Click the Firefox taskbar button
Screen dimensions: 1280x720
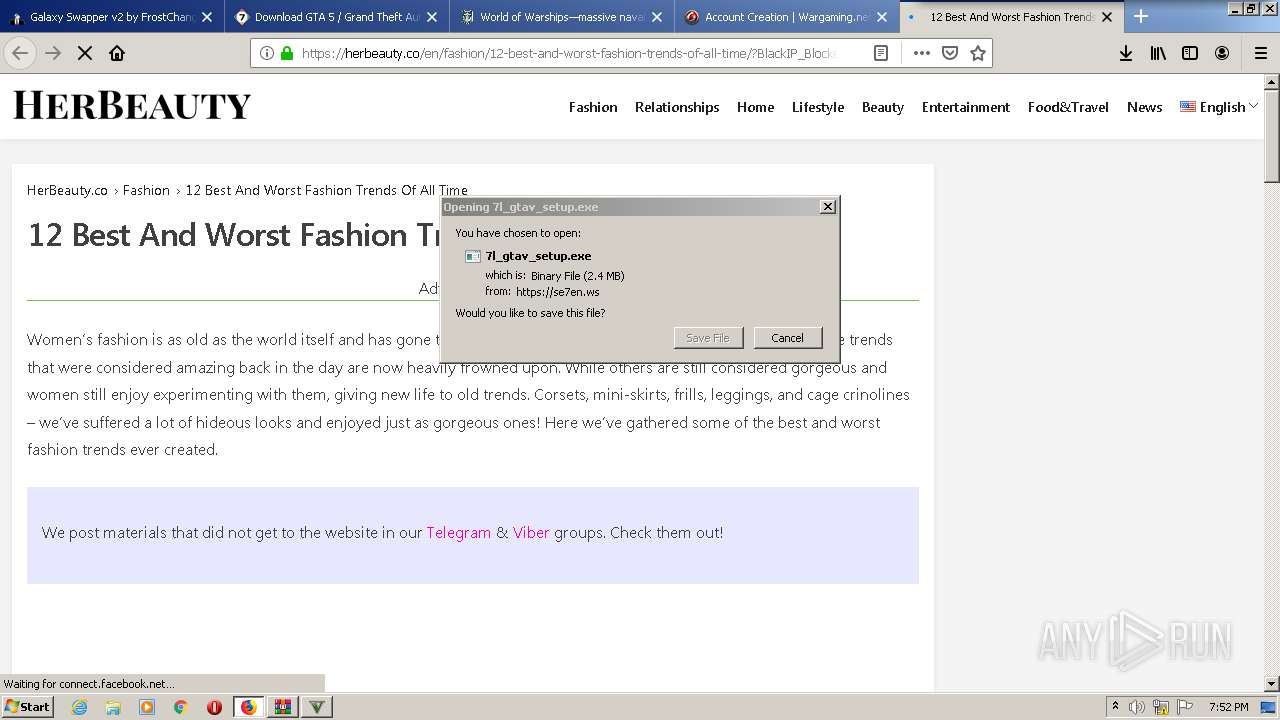pyautogui.click(x=248, y=707)
